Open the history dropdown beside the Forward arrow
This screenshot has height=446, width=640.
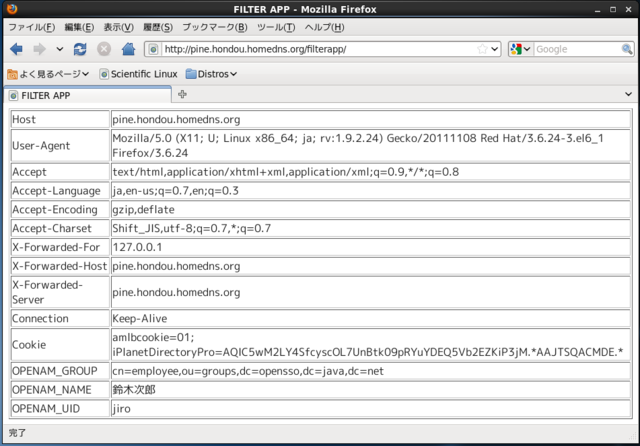coord(60,49)
